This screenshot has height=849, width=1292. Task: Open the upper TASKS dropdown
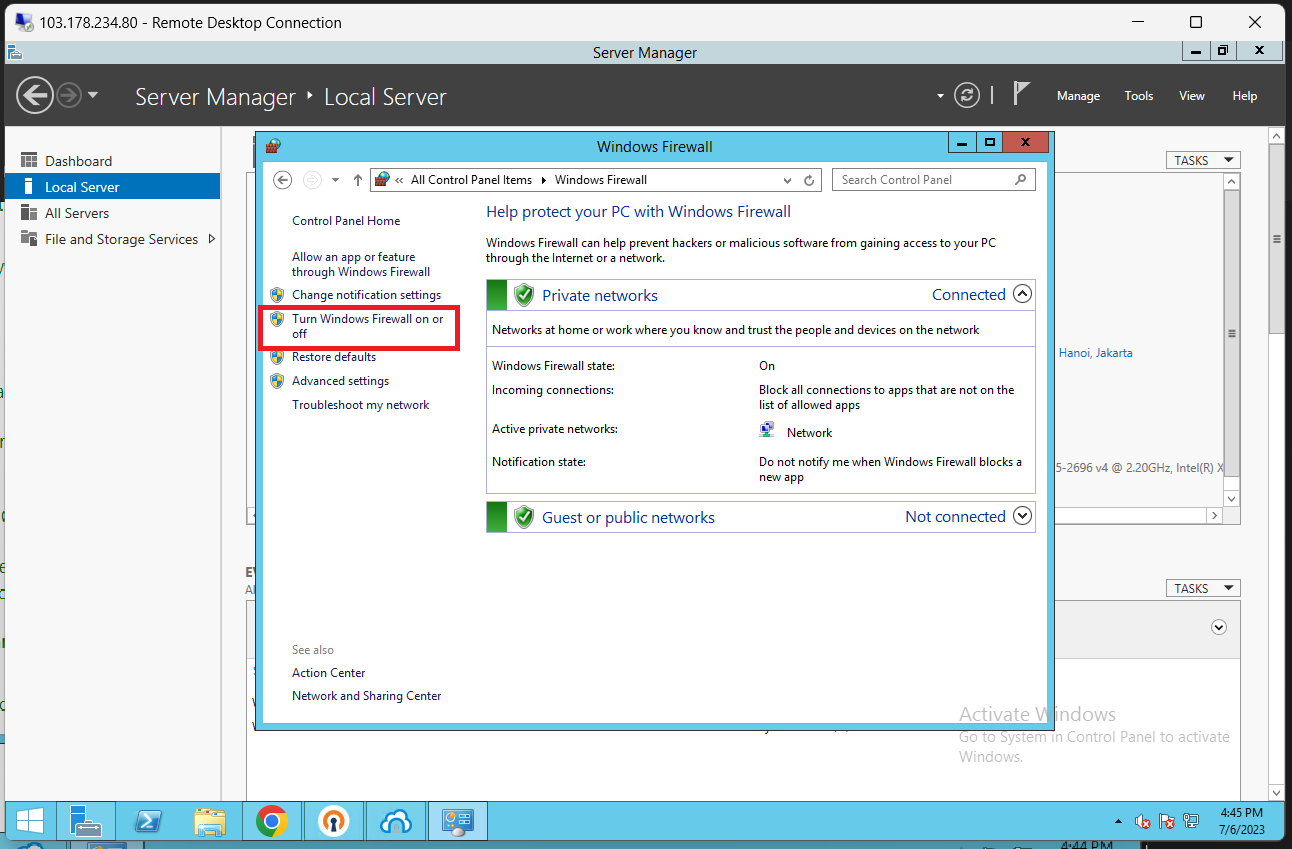(1203, 160)
